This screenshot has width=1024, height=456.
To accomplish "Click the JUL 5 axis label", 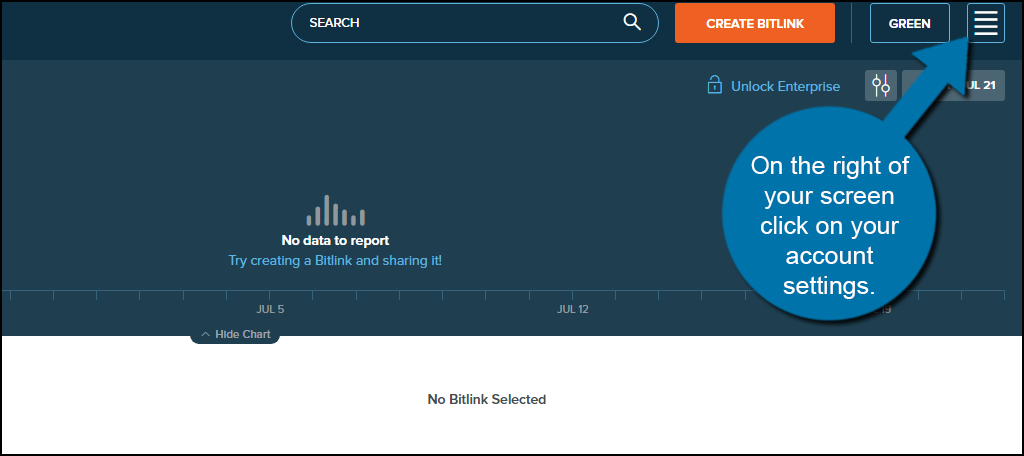I will (x=270, y=309).
